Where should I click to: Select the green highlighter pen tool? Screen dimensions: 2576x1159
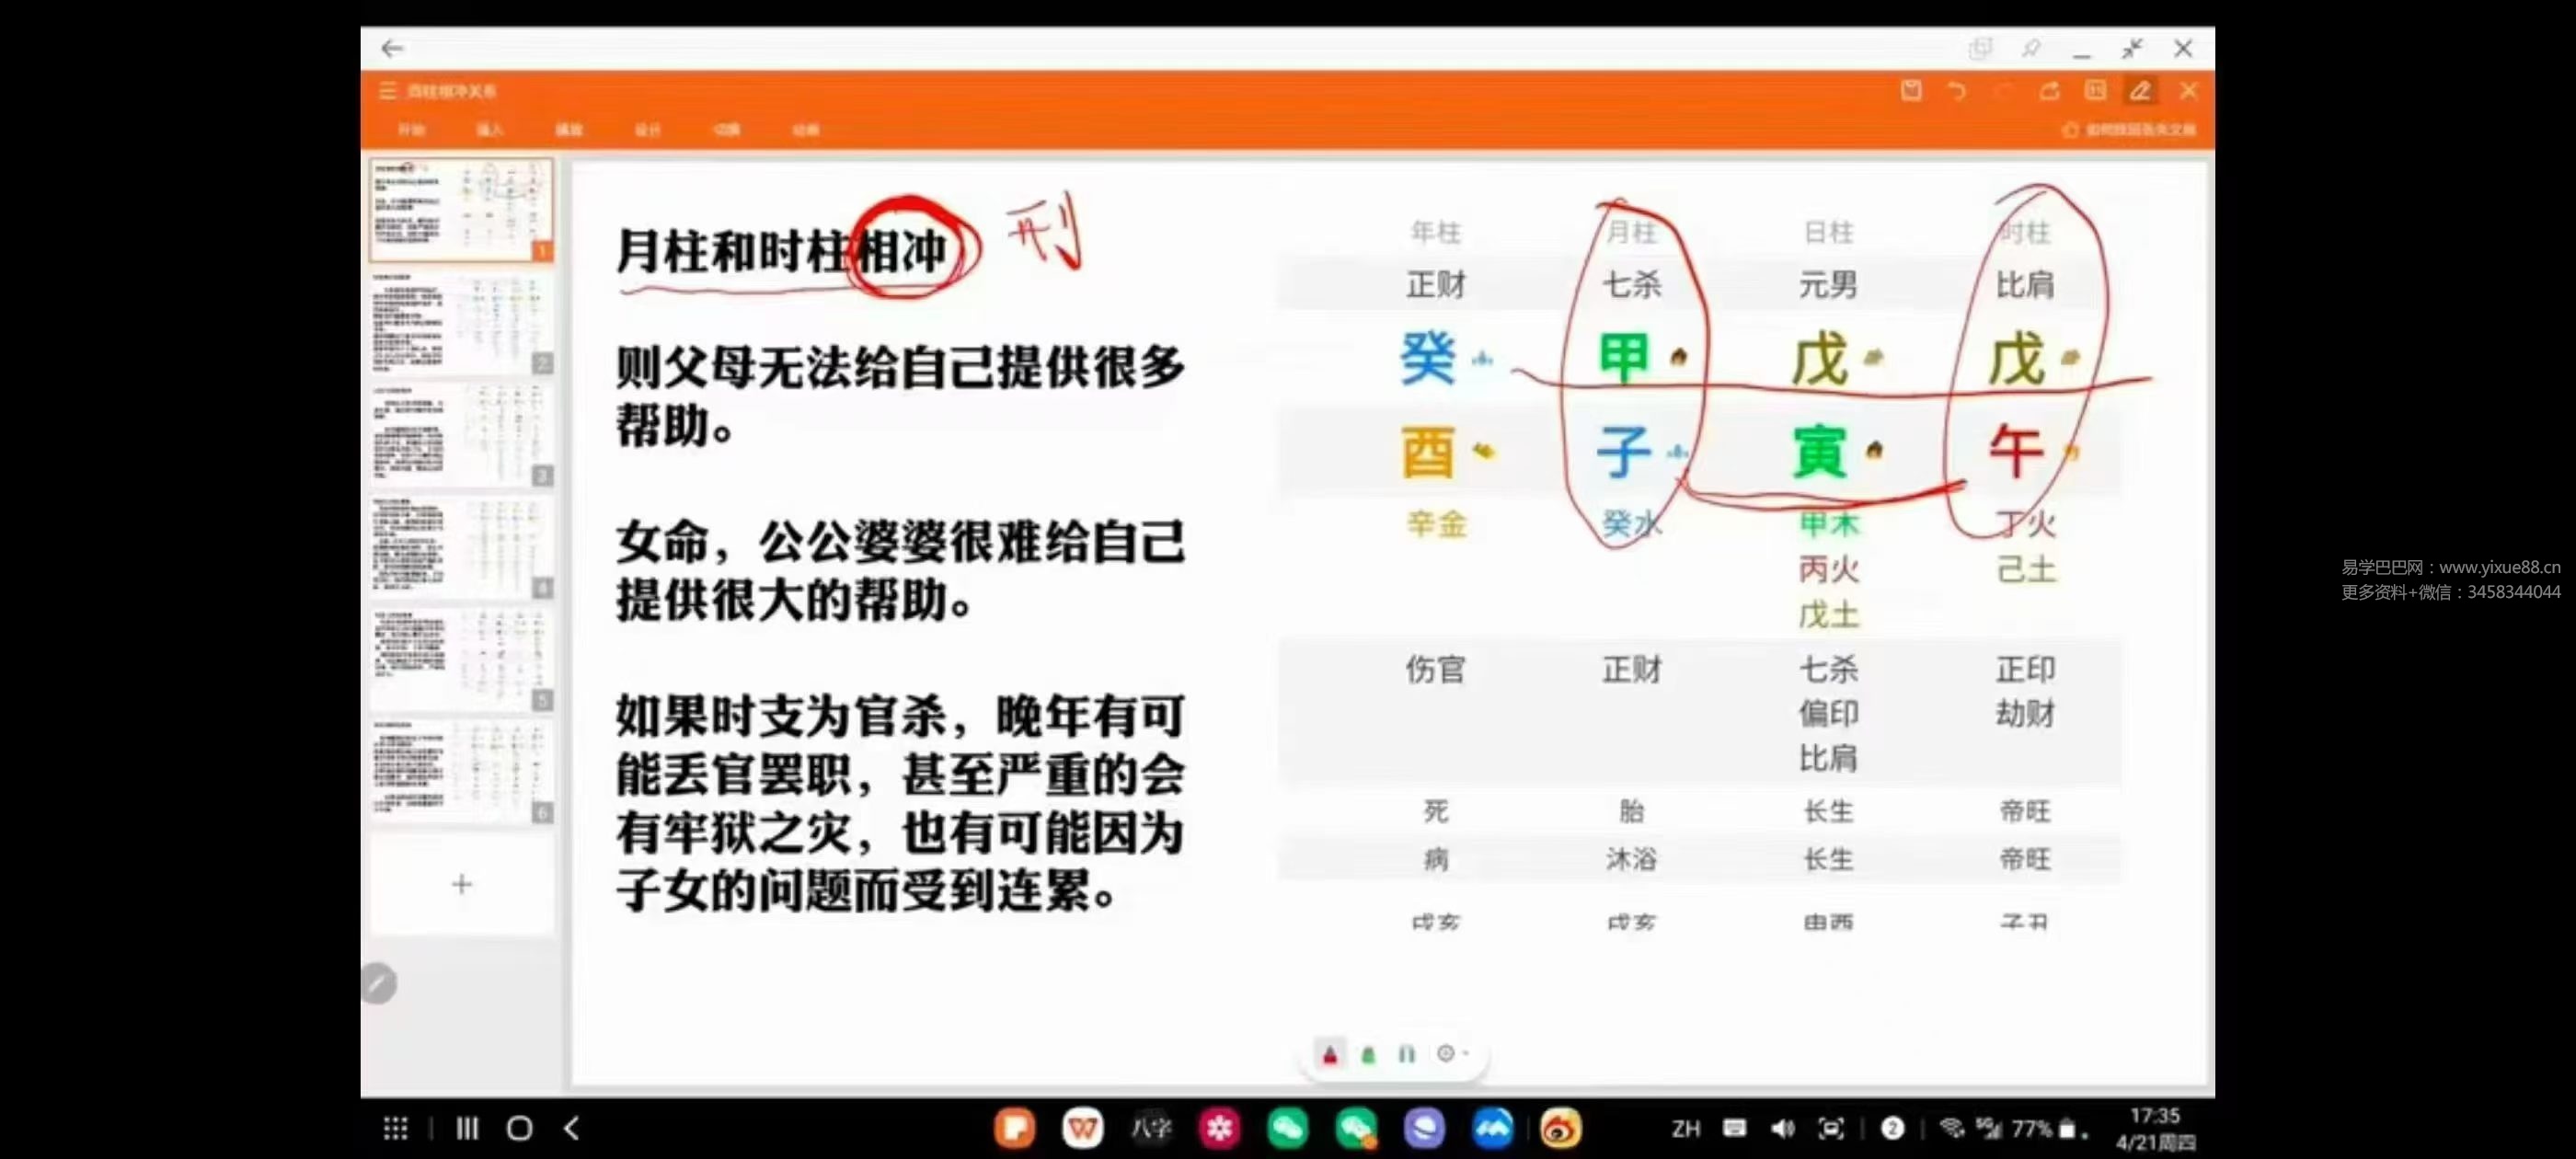1368,1054
